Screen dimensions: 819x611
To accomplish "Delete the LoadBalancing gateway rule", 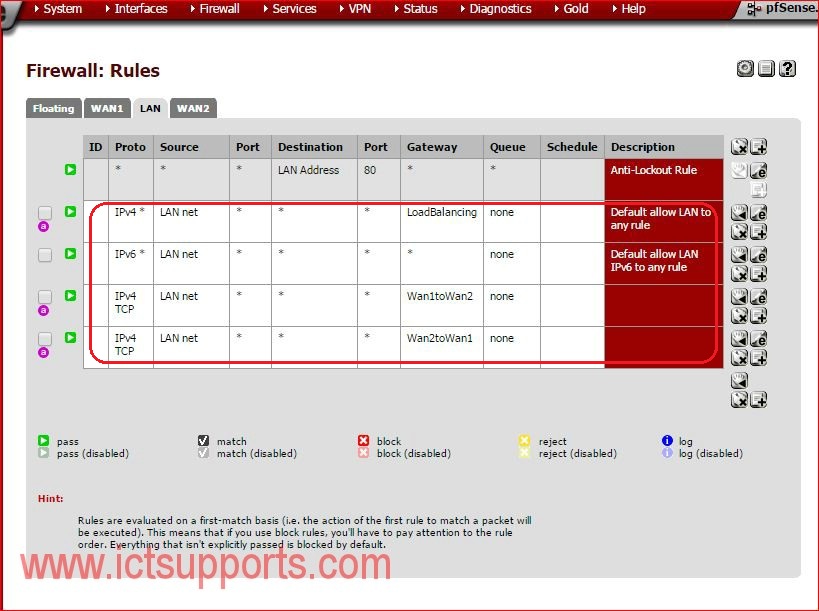I will pos(739,231).
